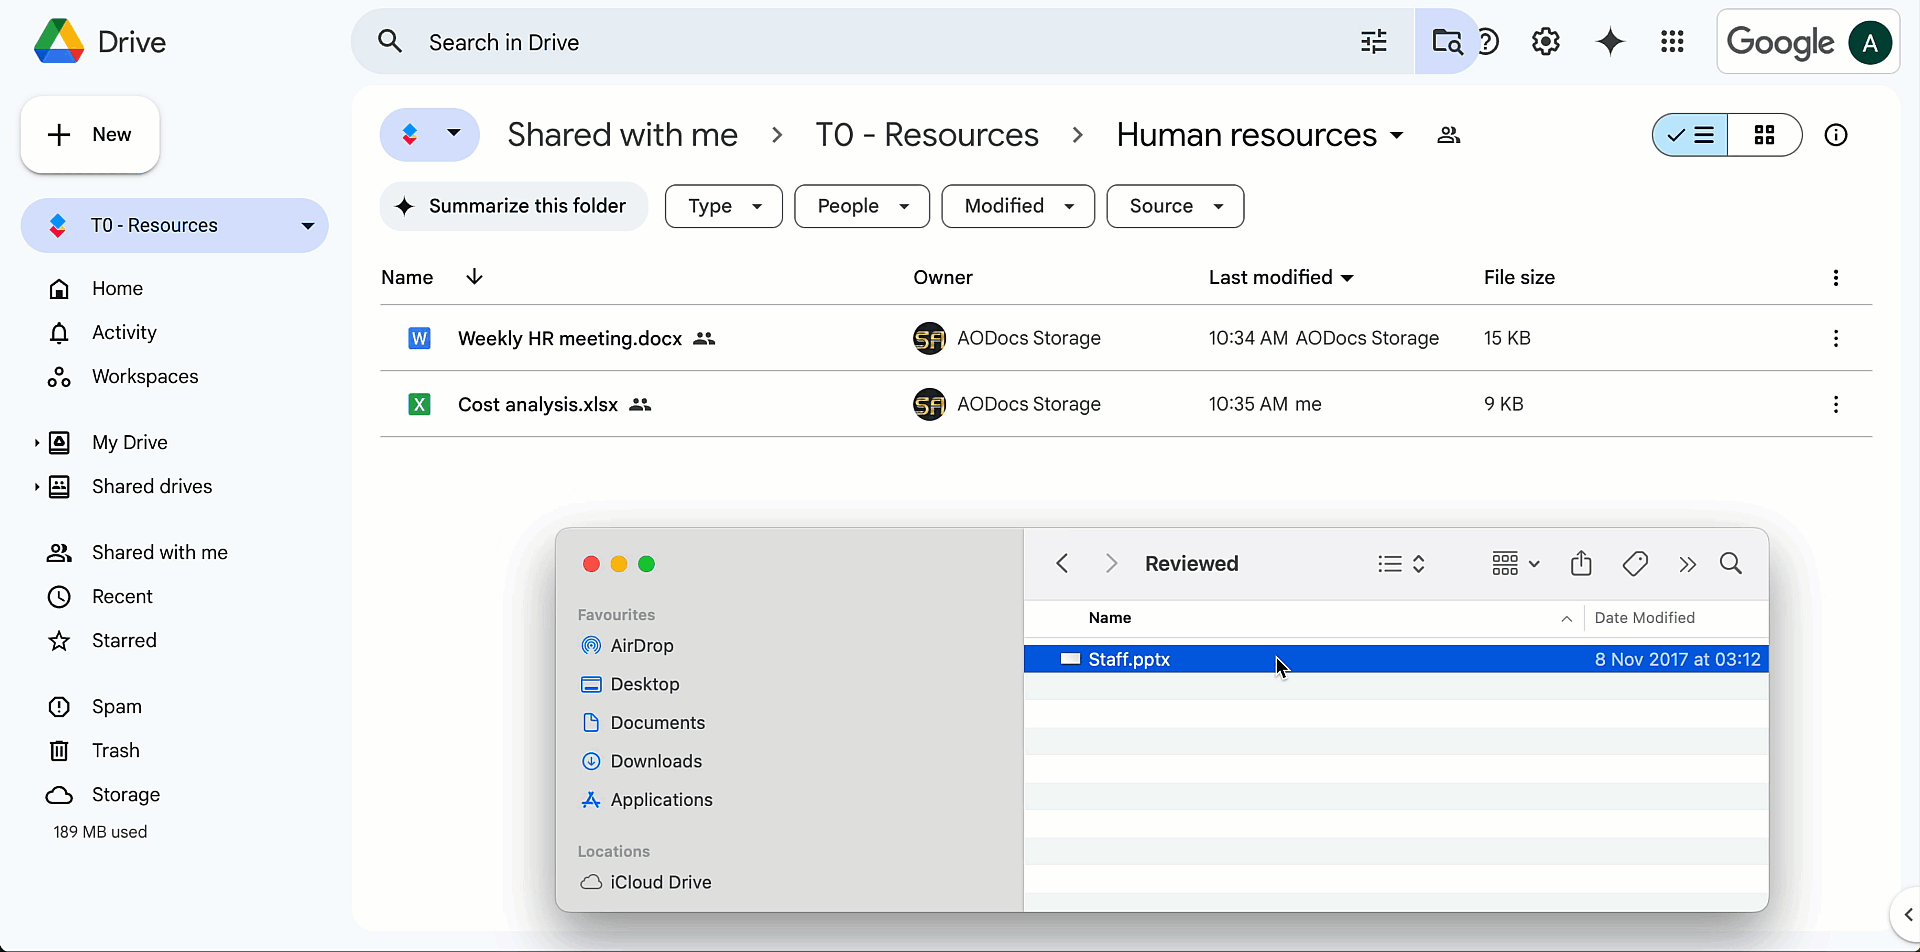Click in Search in Drive field
This screenshot has height=952, width=1920.
[x=880, y=42]
